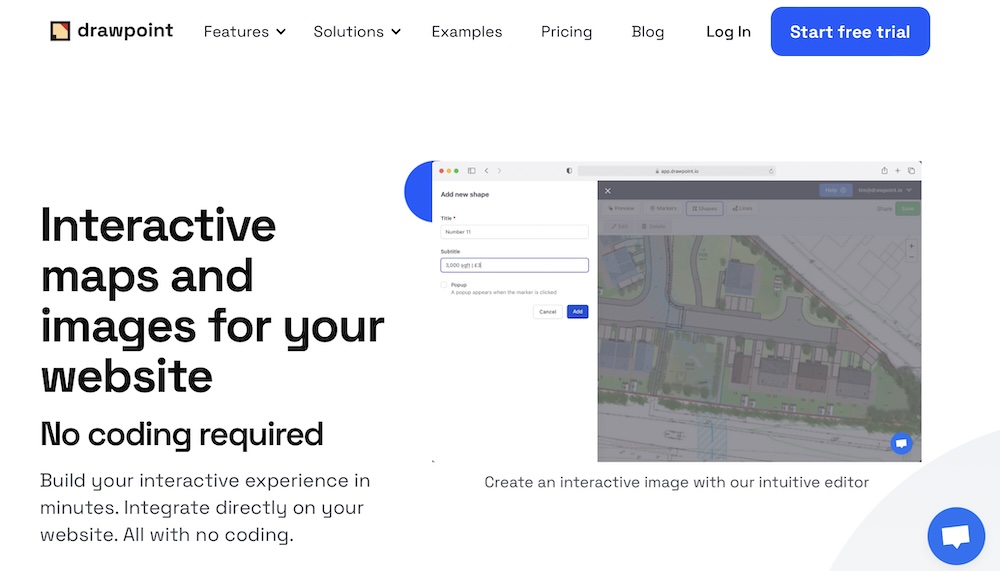Click the tab overview icon in demo browser

911,170
